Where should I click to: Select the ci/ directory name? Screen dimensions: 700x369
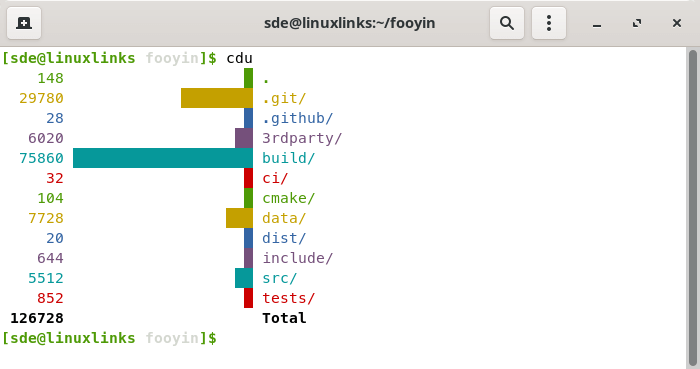[x=275, y=178]
